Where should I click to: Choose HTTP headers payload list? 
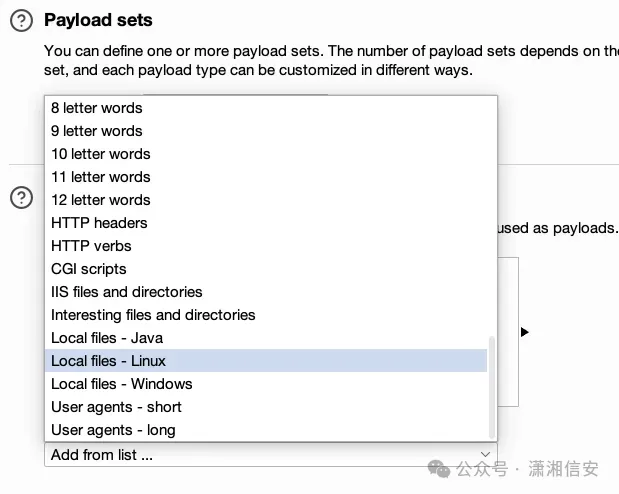coord(99,223)
